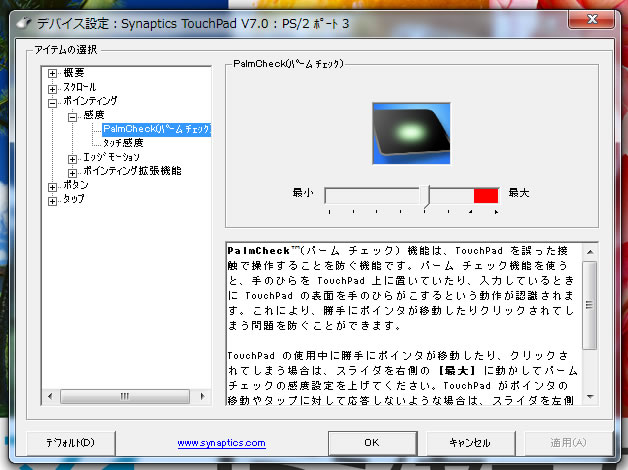Click the red maximum zone of slider
Viewport: 628px width, 470px height.
click(486, 196)
